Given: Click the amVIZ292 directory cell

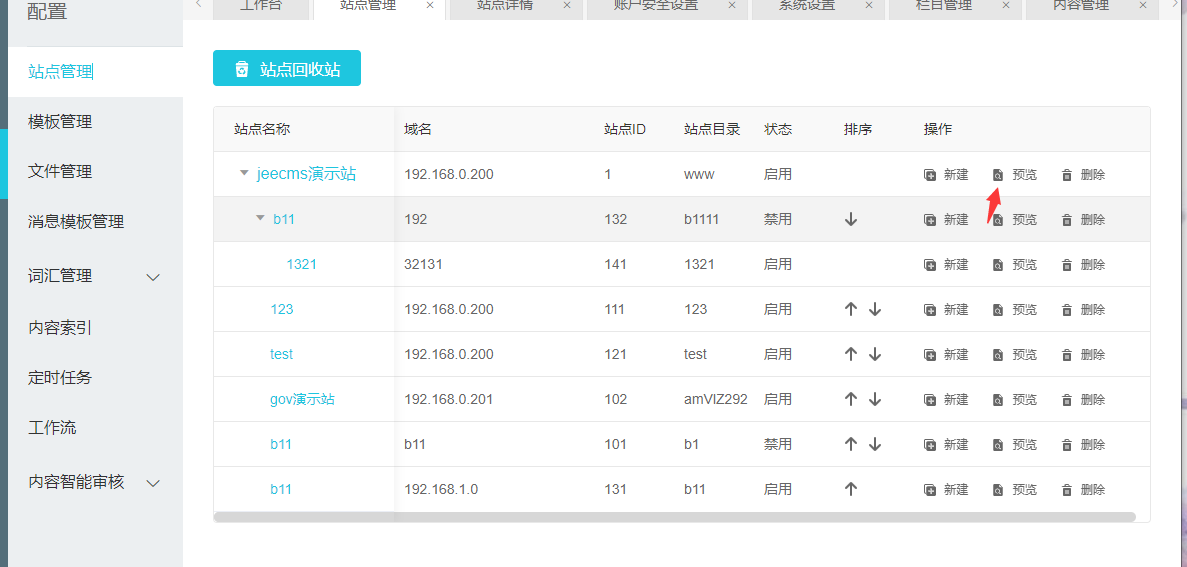Looking at the screenshot, I should point(716,399).
